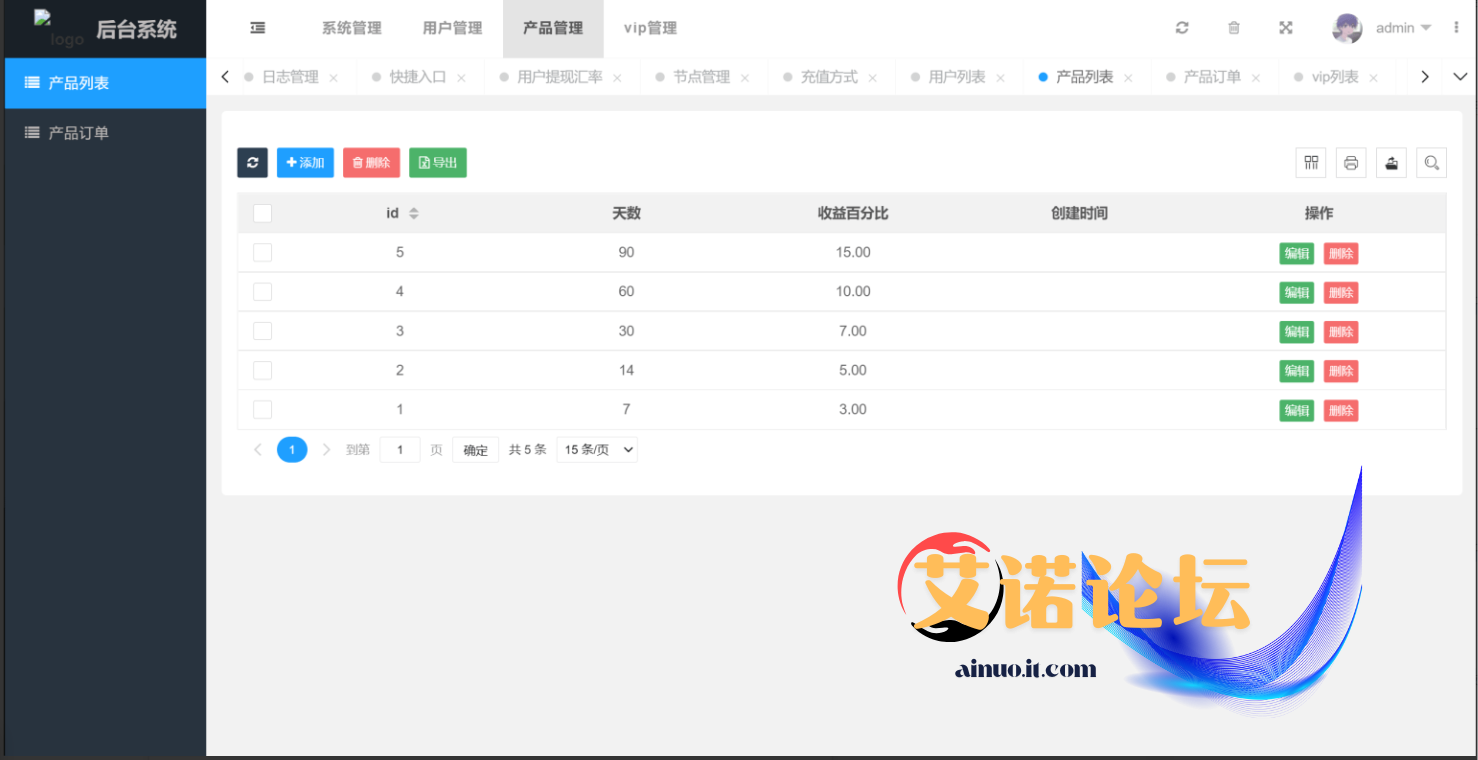
Task: Sort table by the id column arrows
Action: click(x=414, y=213)
